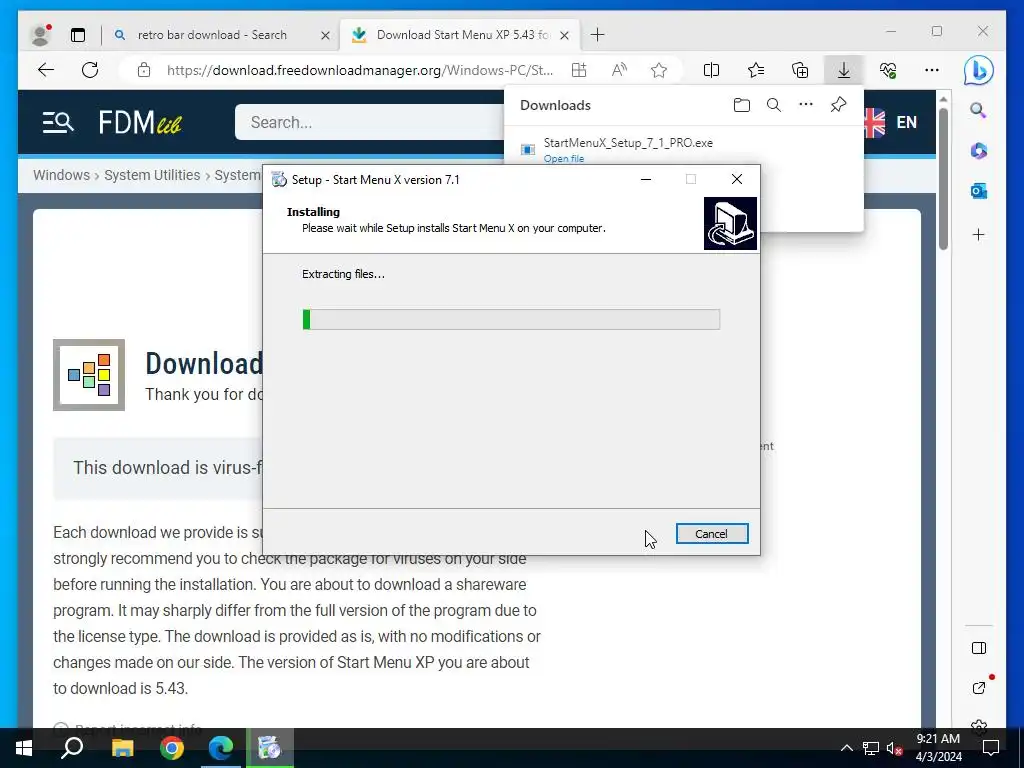Add a sidebar app with plus
Screen dimensions: 1024x768
[978, 234]
